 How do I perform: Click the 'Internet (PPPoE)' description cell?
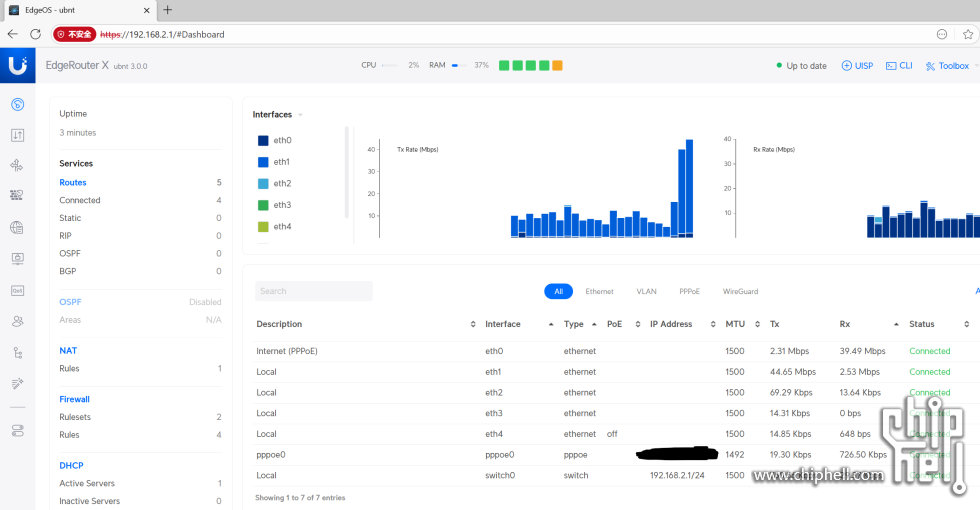(287, 351)
